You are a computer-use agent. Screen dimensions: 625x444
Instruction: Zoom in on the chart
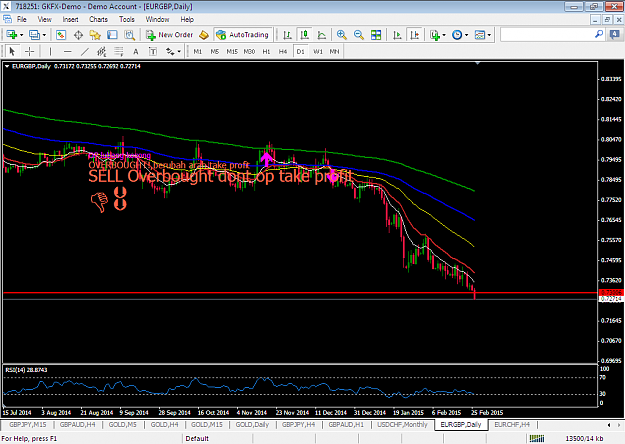pos(341,35)
